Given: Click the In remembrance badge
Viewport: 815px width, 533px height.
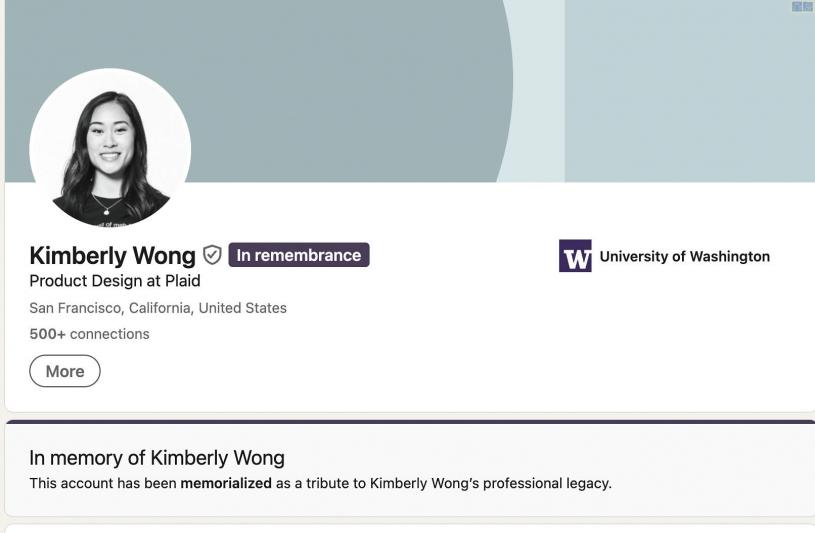Looking at the screenshot, I should (x=299, y=255).
